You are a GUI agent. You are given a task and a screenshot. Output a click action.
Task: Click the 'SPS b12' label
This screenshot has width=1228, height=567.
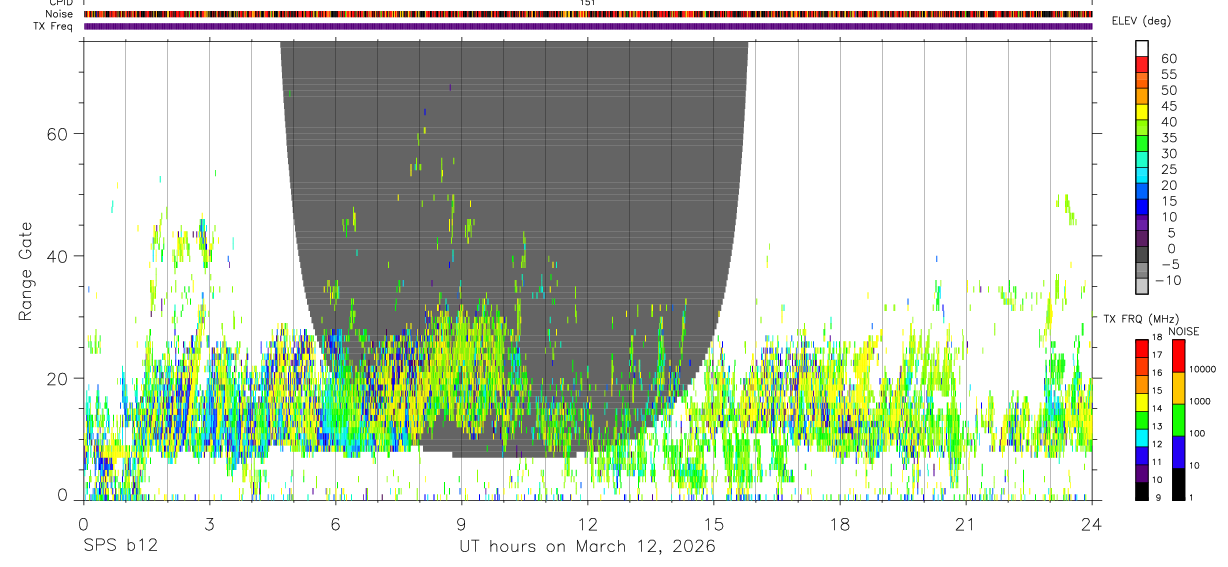[x=120, y=547]
